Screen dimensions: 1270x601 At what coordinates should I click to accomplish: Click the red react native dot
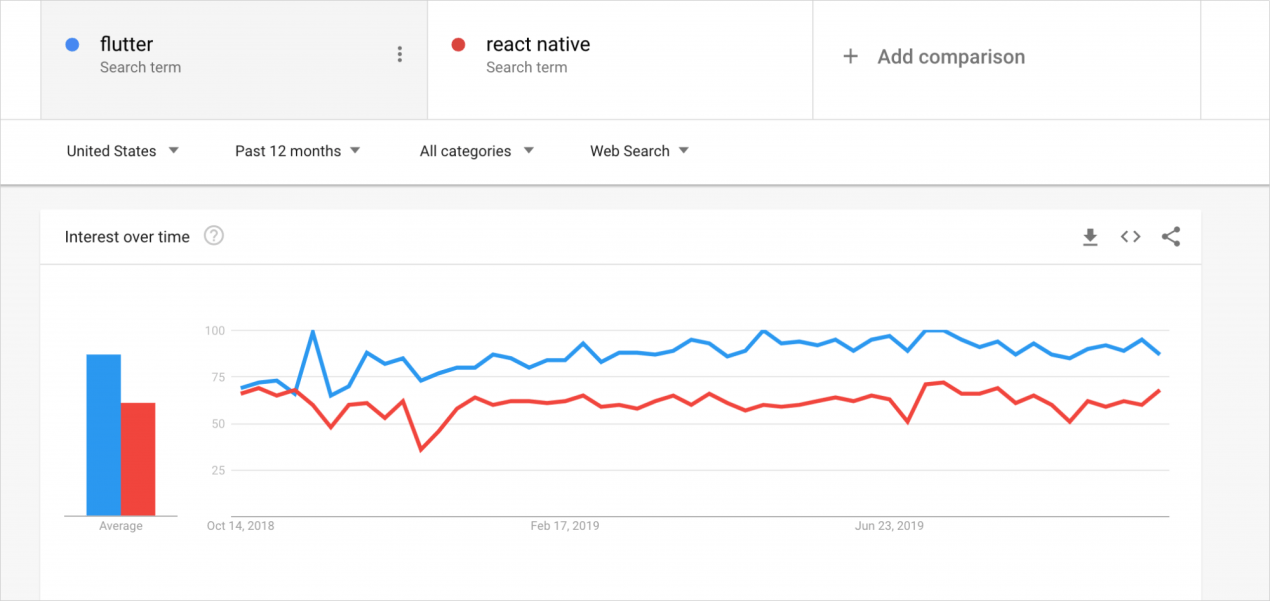(458, 45)
